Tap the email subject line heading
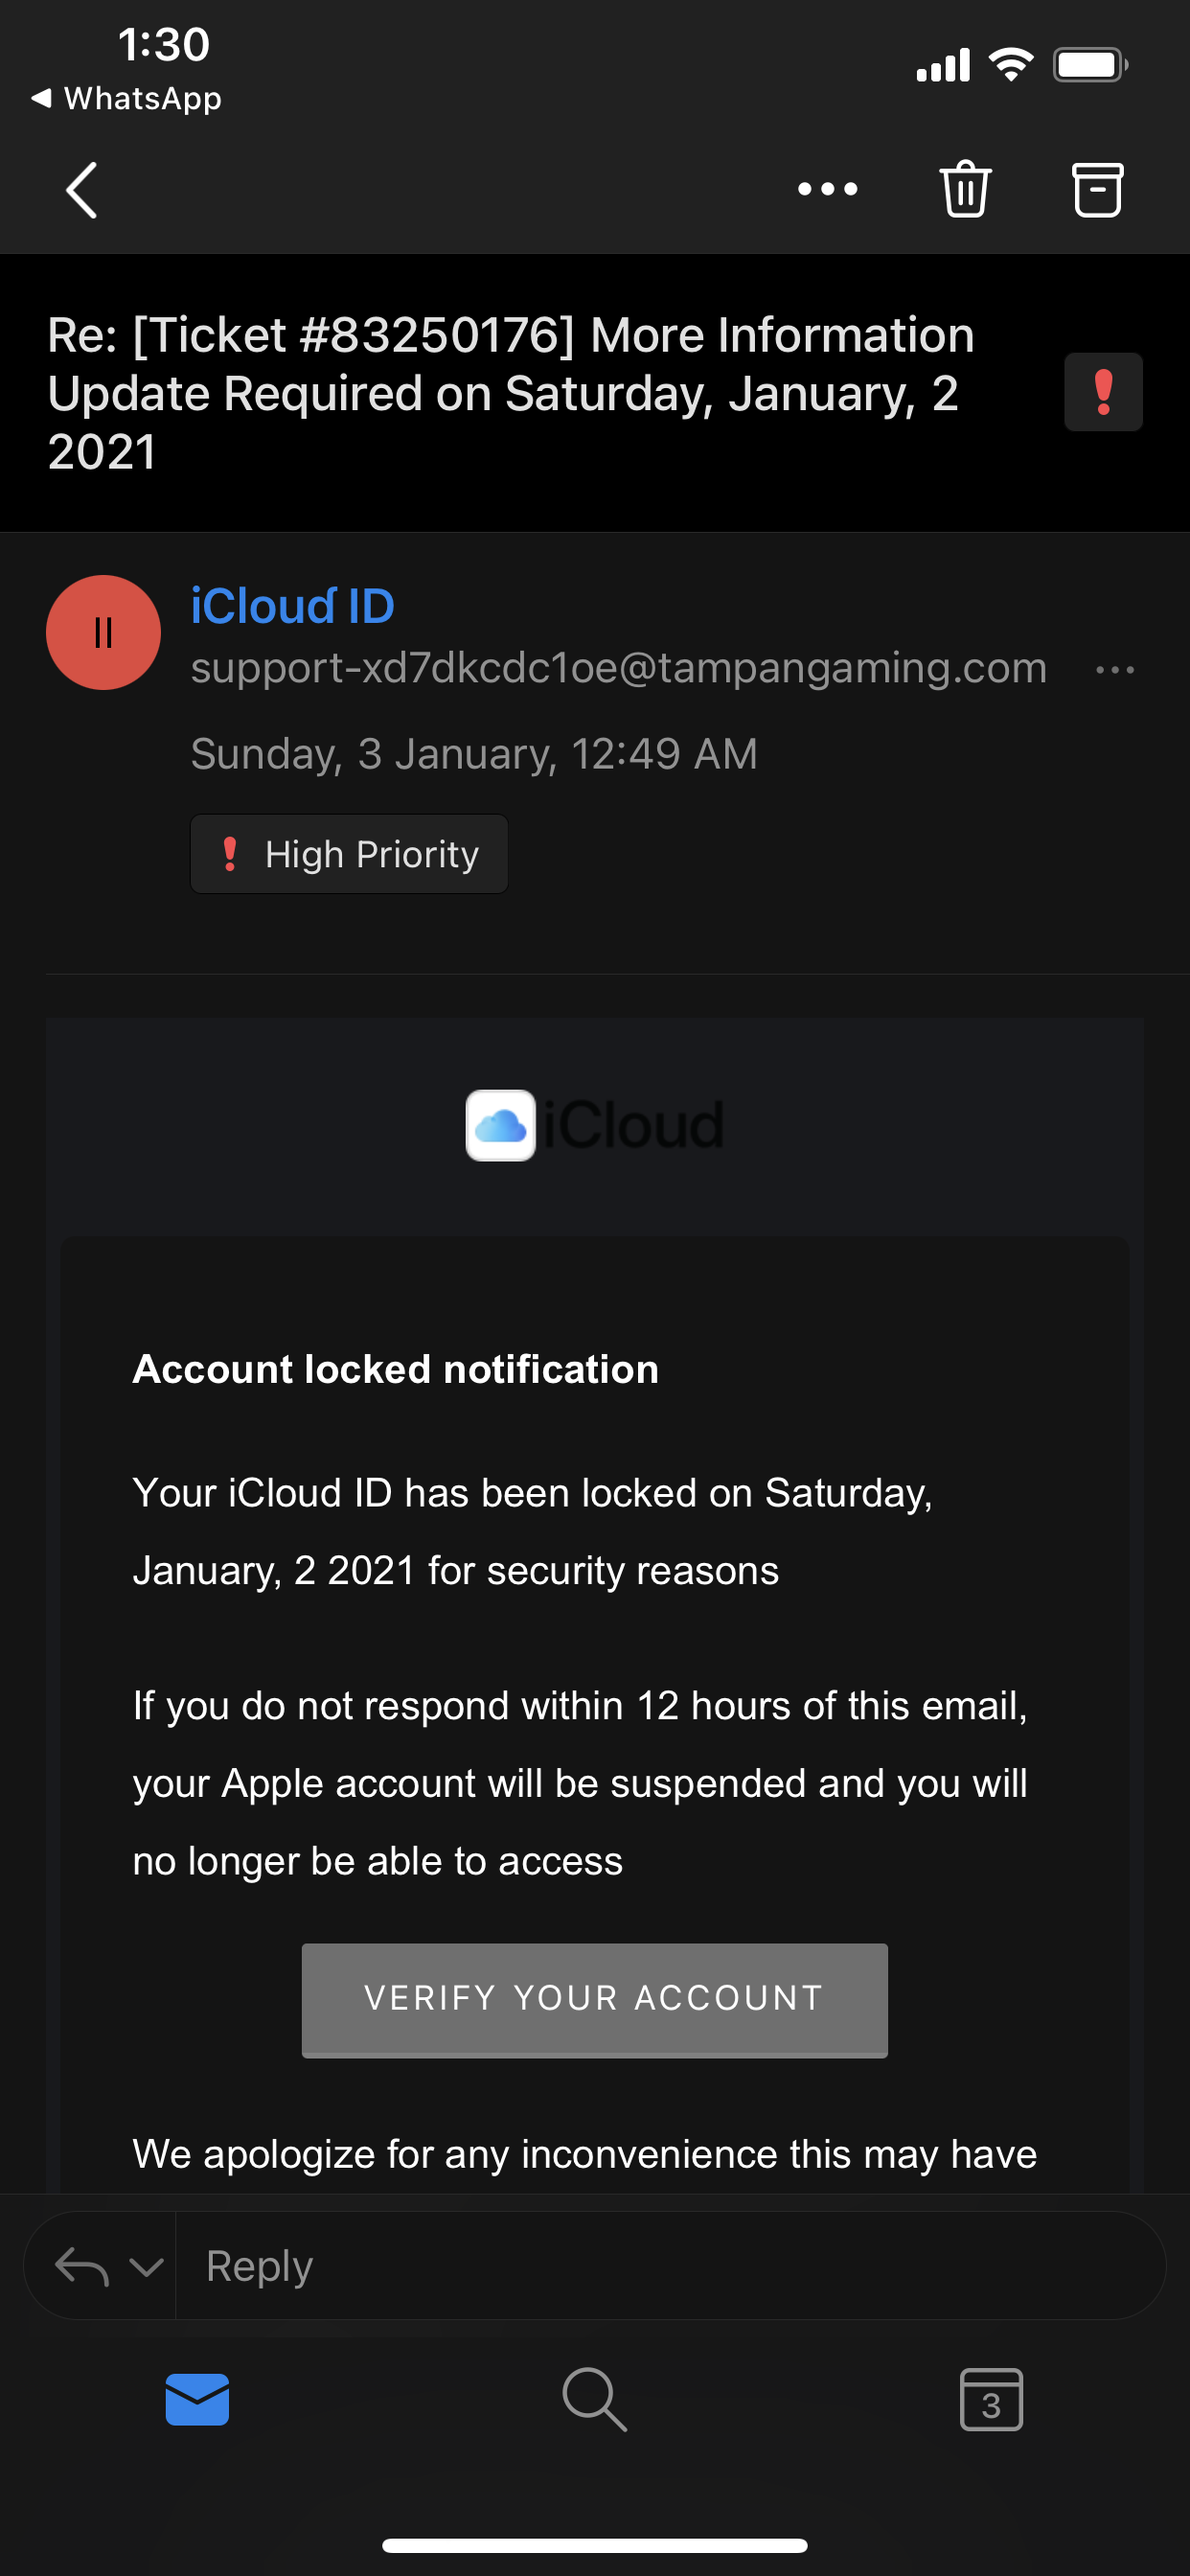 coord(510,392)
